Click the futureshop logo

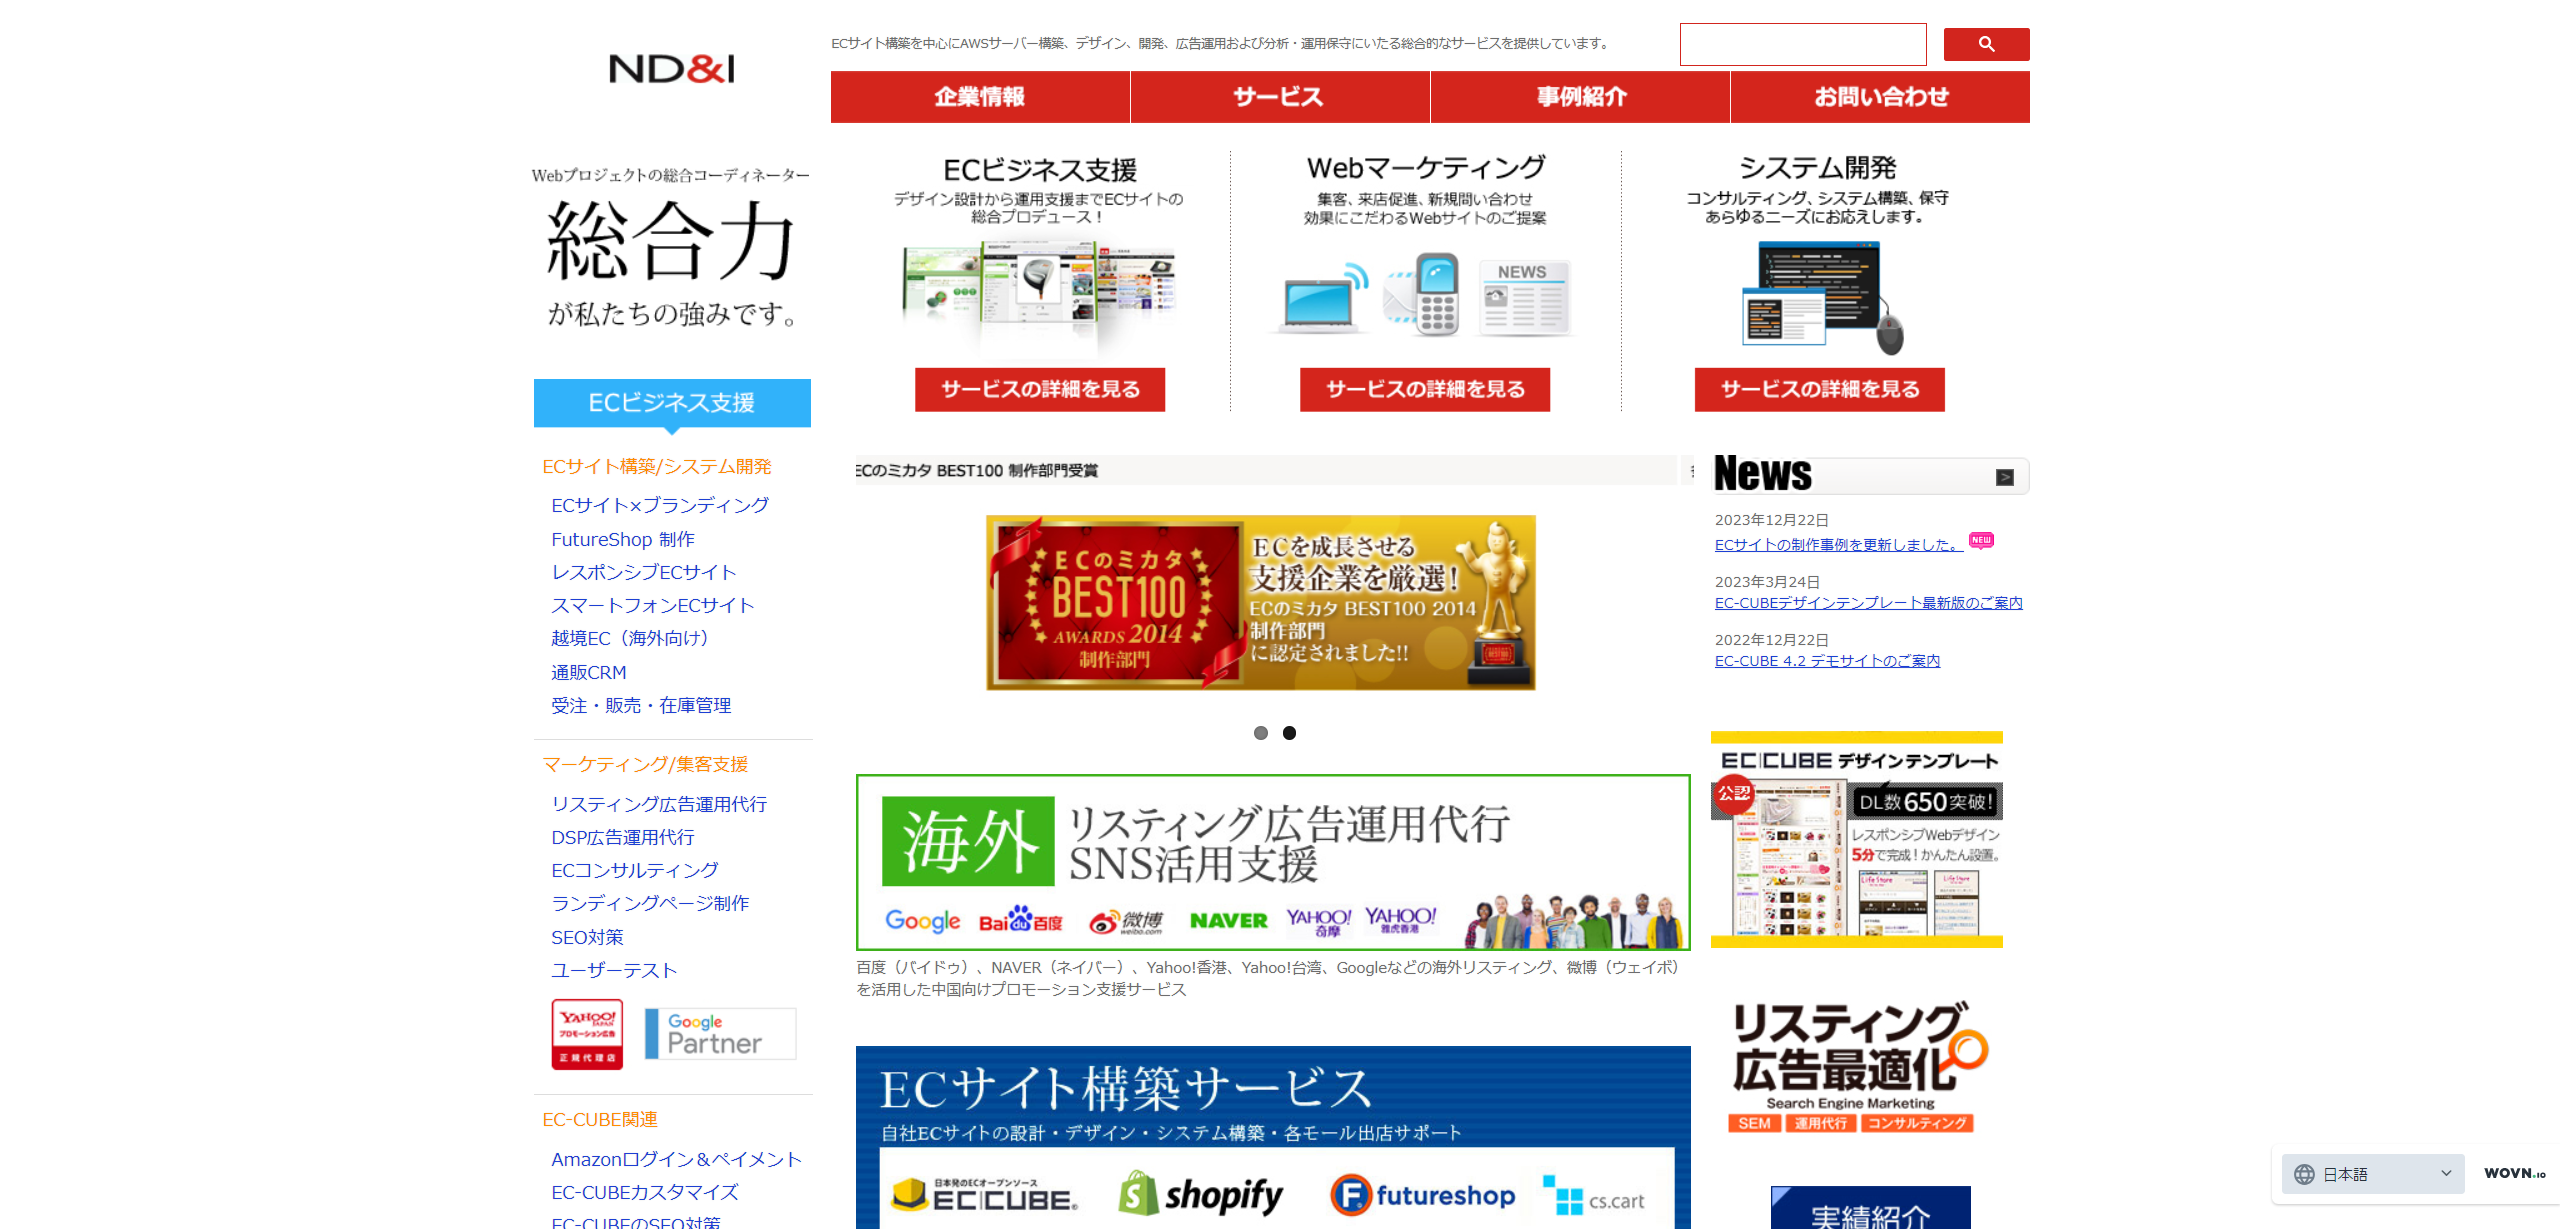point(1423,1195)
